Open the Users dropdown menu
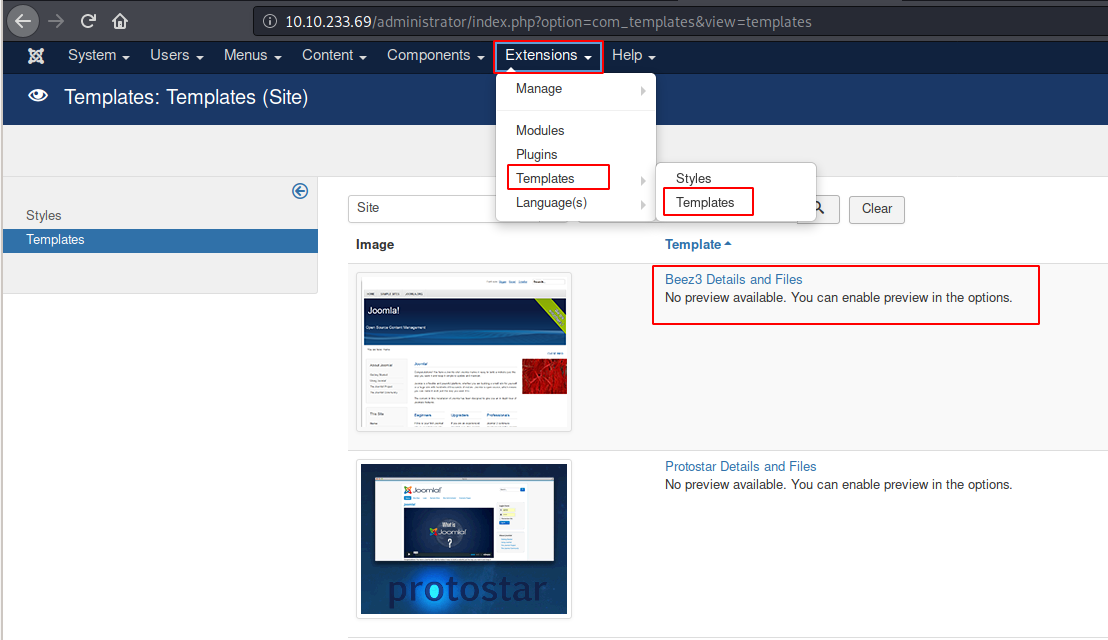Image resolution: width=1108 pixels, height=640 pixels. (176, 56)
